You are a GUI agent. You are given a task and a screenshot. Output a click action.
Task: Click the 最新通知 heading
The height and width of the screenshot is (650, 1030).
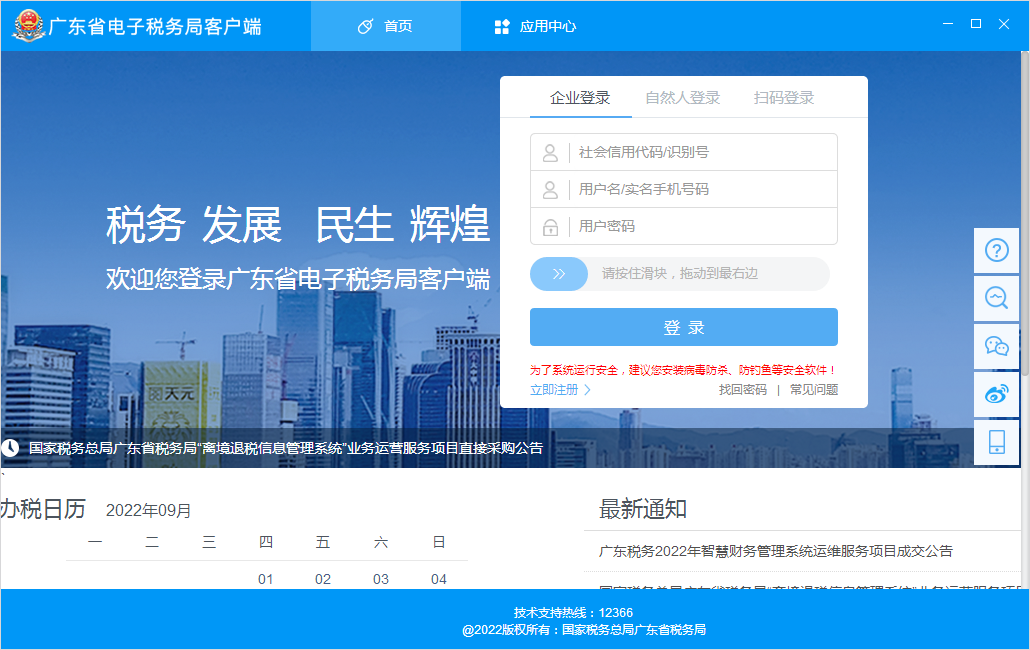coord(642,509)
